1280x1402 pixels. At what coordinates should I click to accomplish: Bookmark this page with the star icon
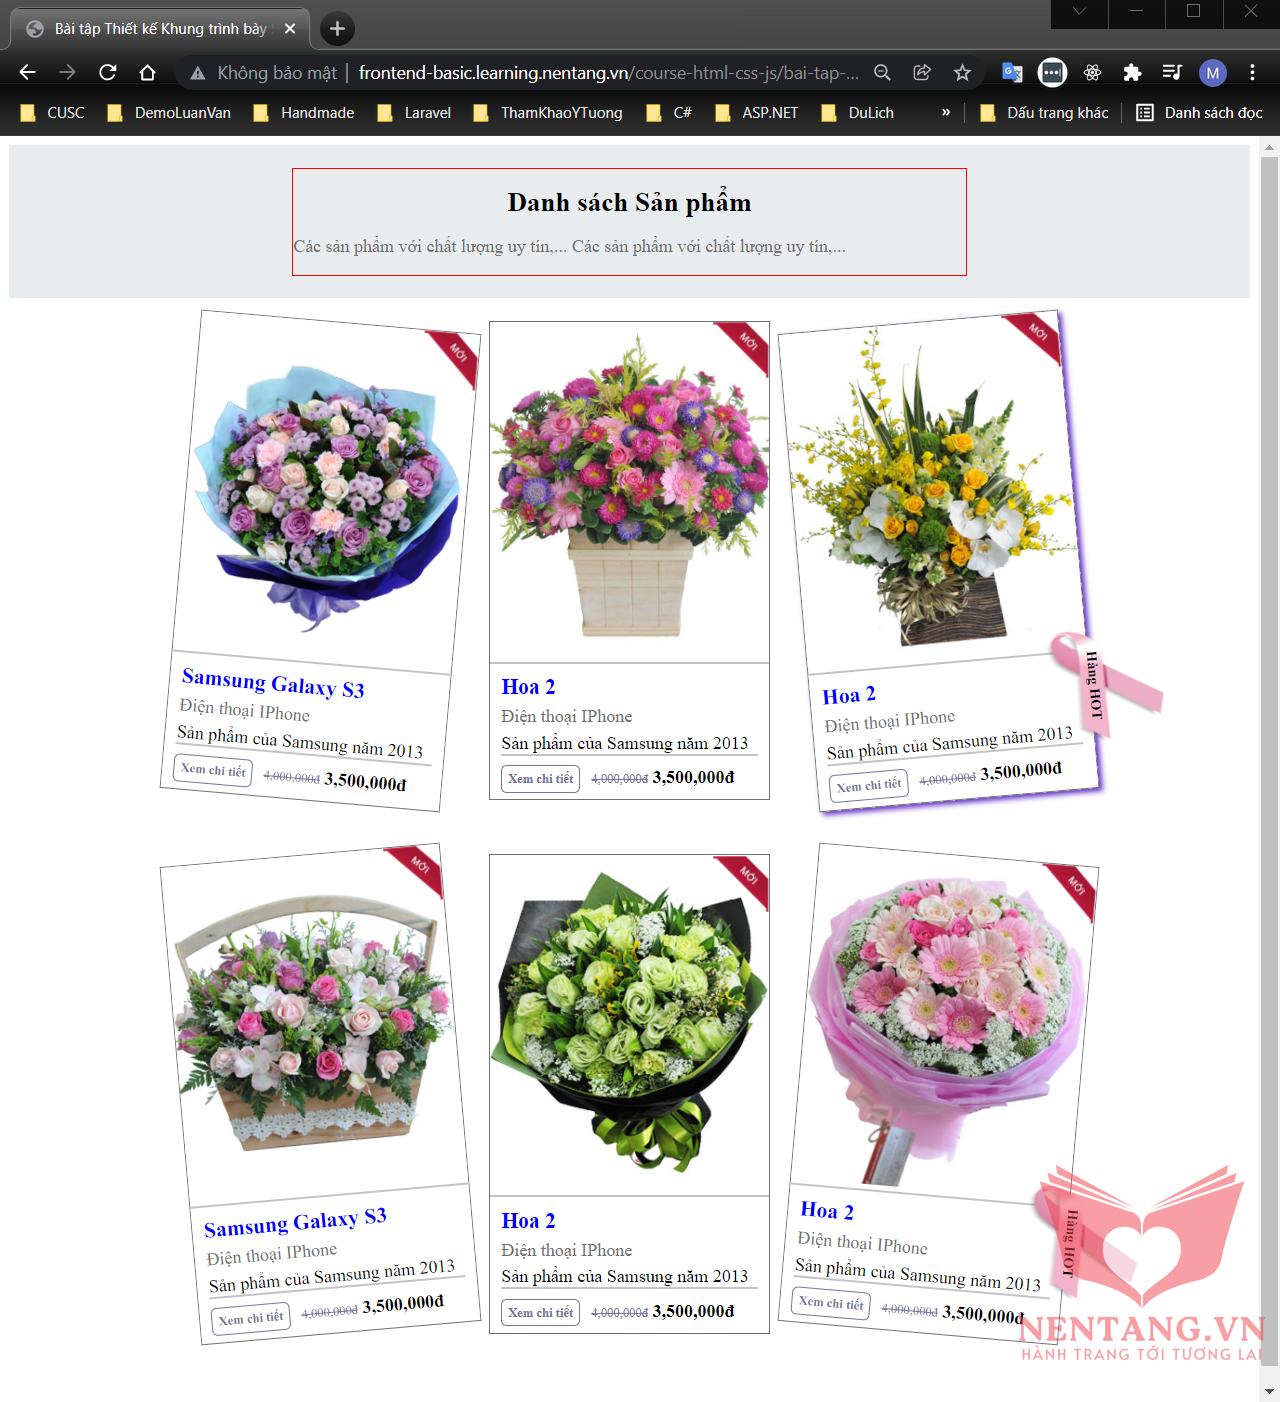(x=962, y=72)
